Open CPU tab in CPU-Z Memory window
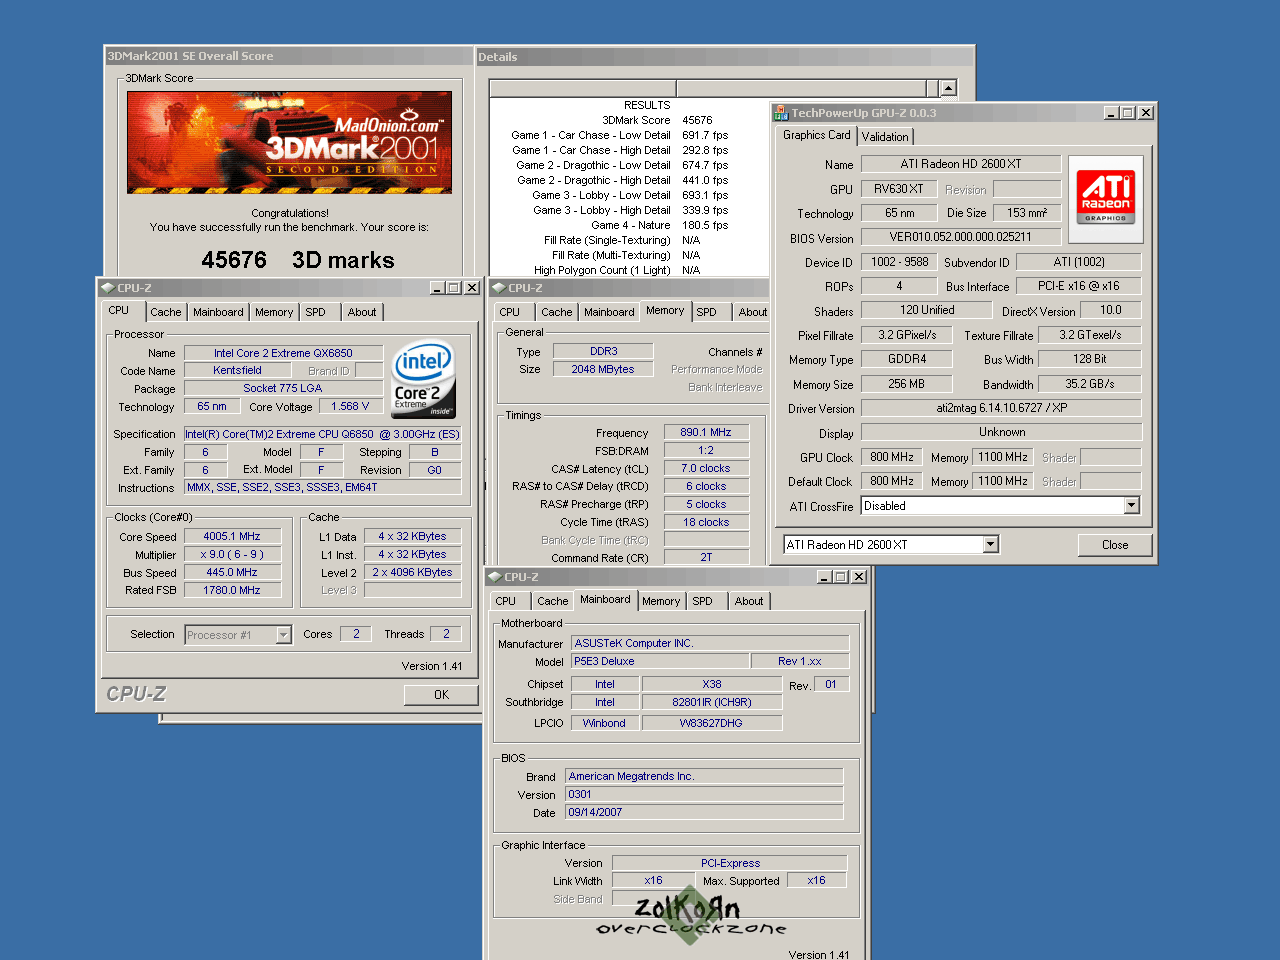Viewport: 1280px width, 960px height. point(510,312)
